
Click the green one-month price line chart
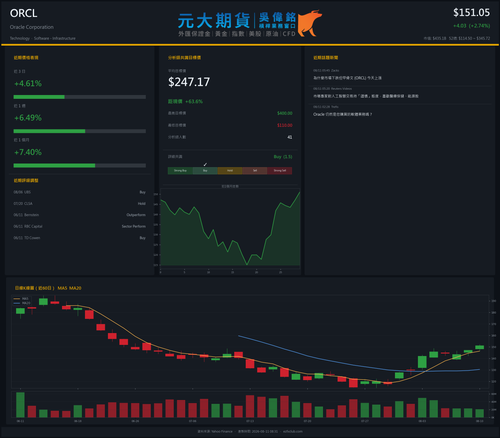click(230, 229)
